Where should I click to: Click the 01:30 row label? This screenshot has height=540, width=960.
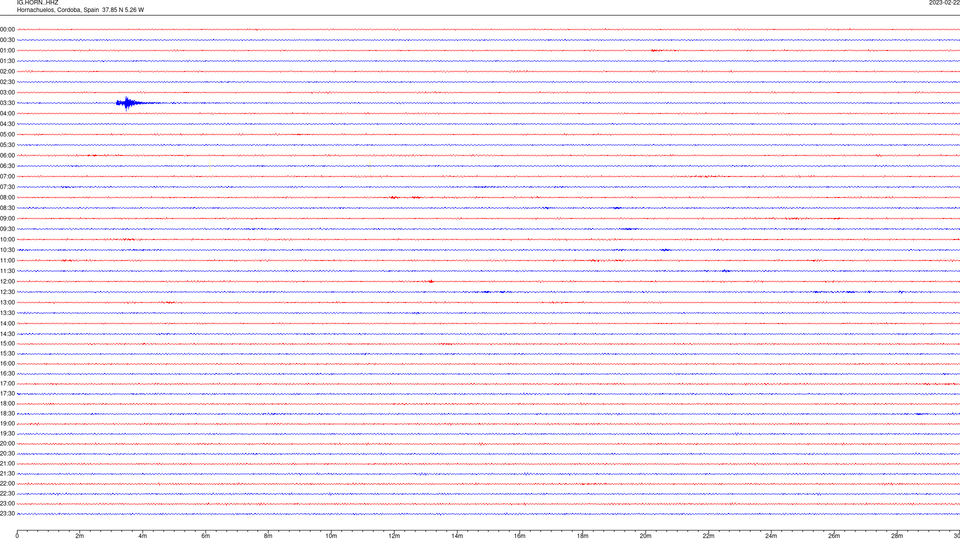point(7,61)
